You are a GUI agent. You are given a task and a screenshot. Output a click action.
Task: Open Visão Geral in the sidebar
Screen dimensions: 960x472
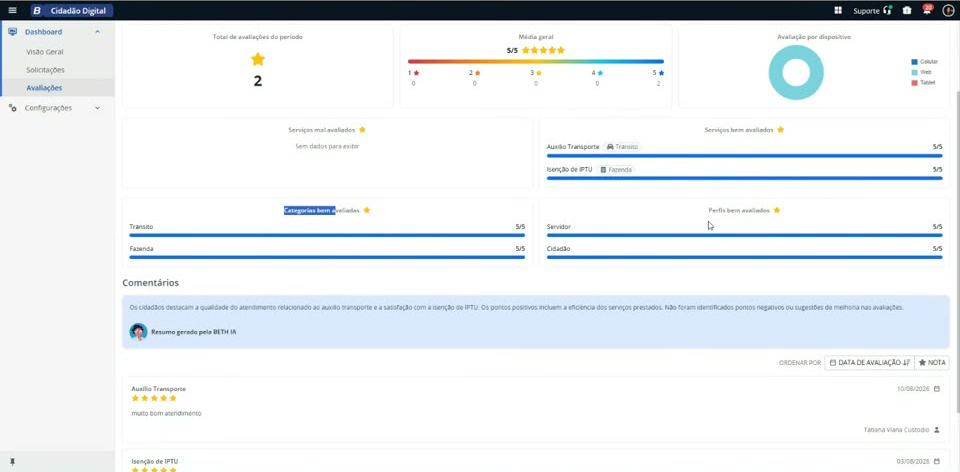[45, 52]
